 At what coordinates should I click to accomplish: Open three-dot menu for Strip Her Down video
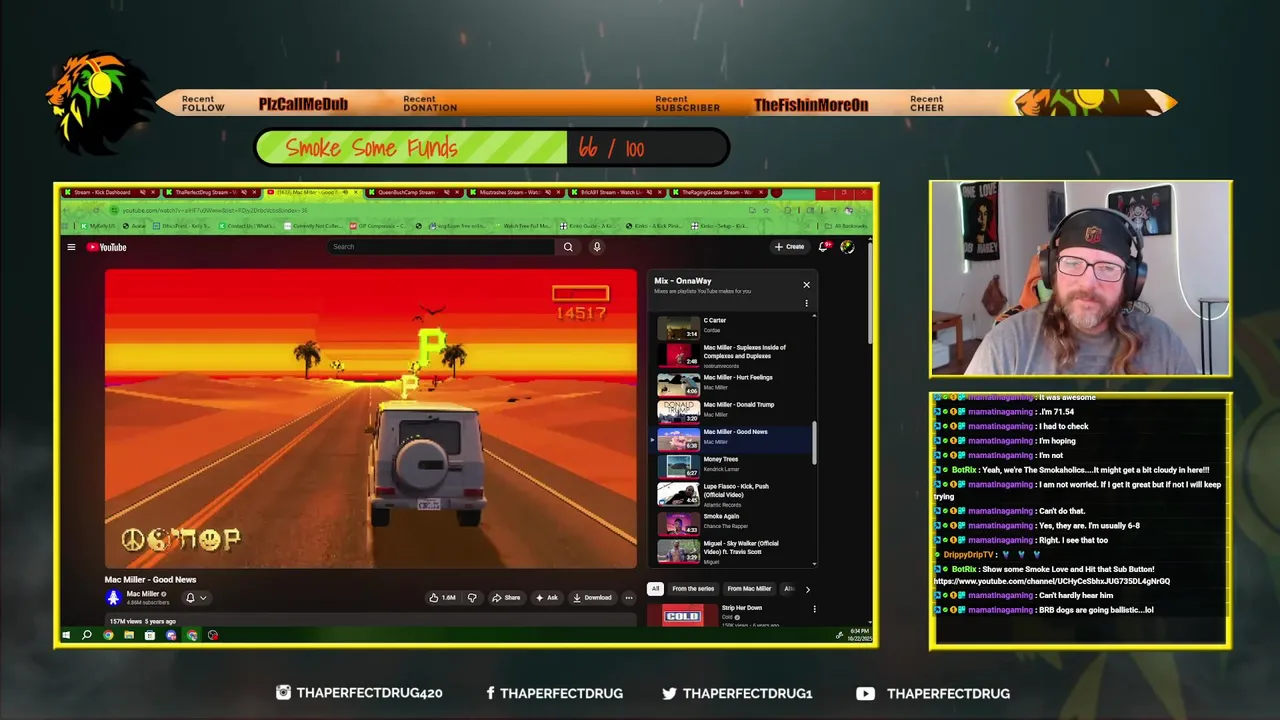814,608
